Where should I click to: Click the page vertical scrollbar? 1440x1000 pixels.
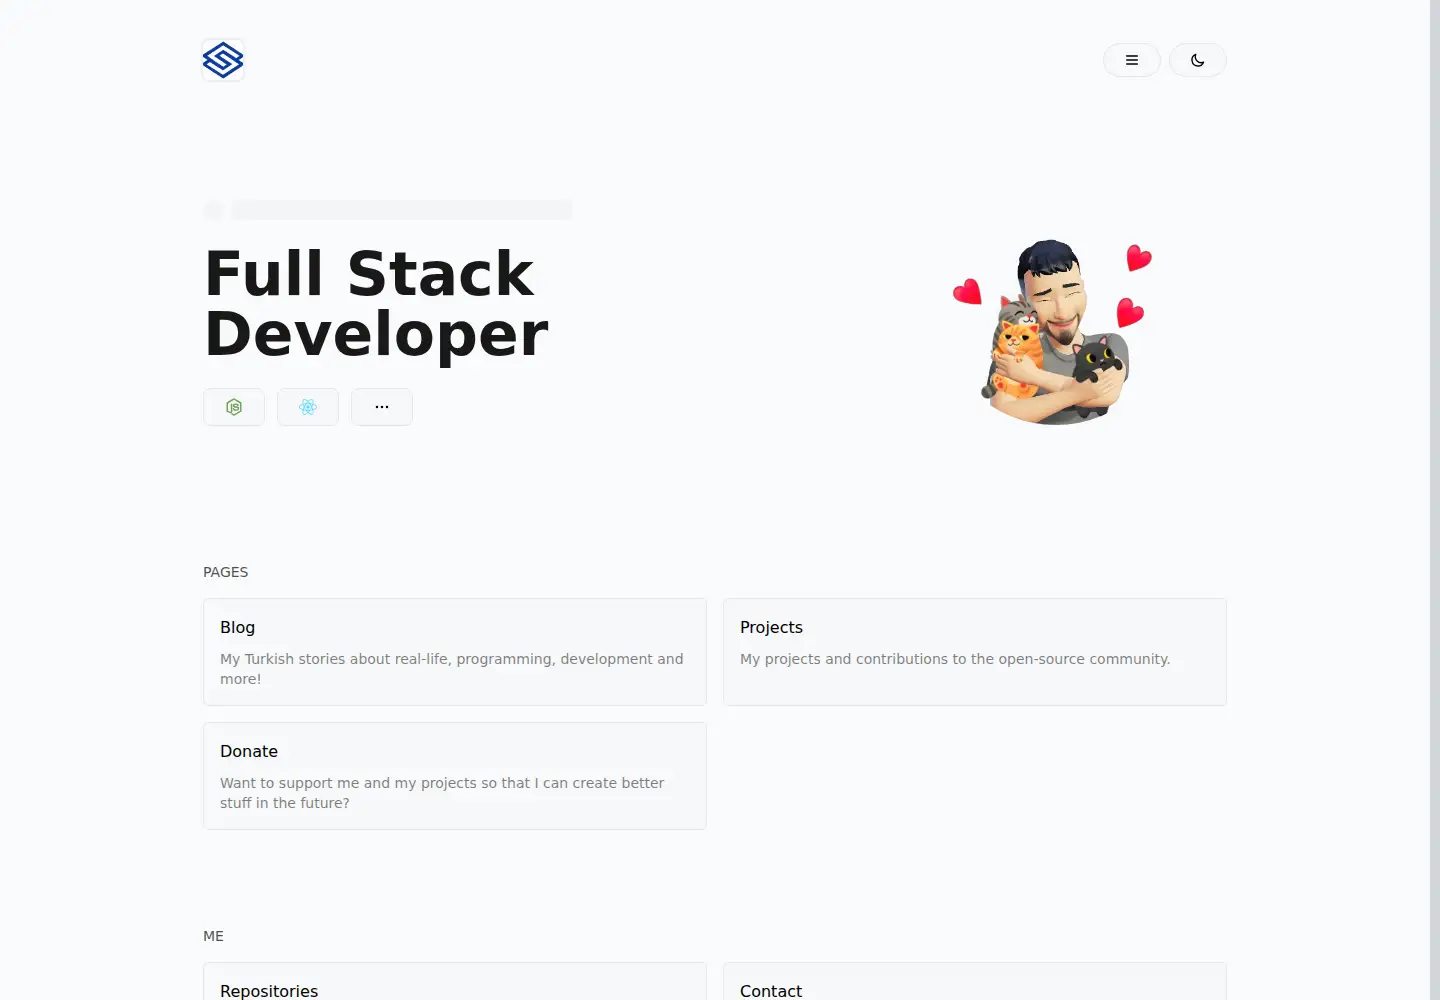click(x=1435, y=500)
